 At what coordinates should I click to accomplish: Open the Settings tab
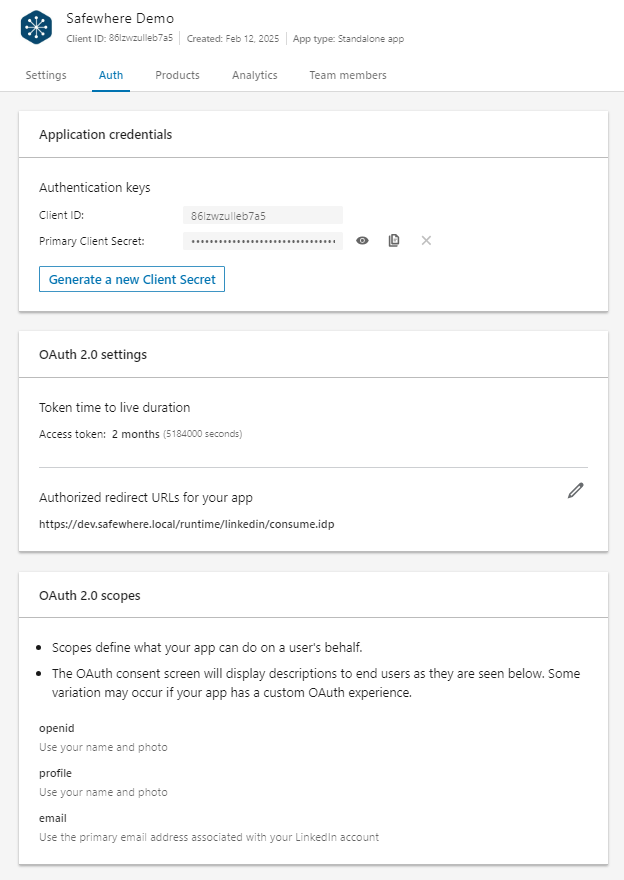click(x=46, y=75)
